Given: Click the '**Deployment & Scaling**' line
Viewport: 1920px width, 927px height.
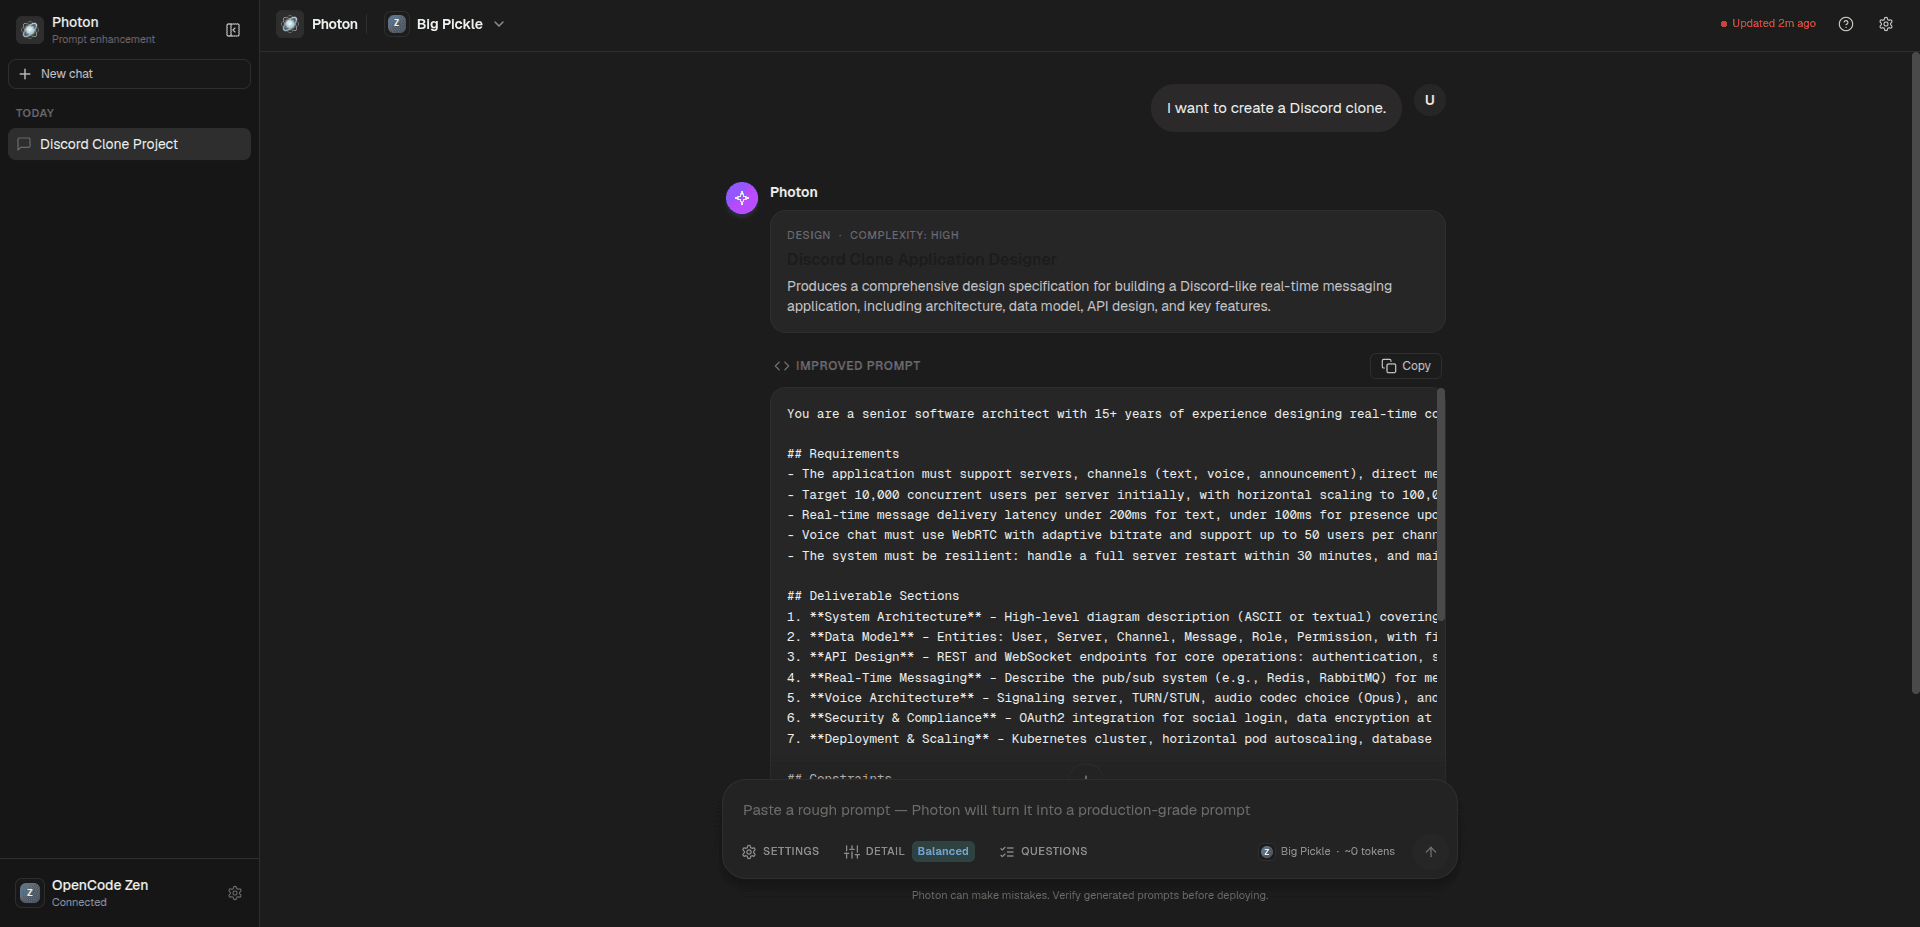Looking at the screenshot, I should [1109, 739].
